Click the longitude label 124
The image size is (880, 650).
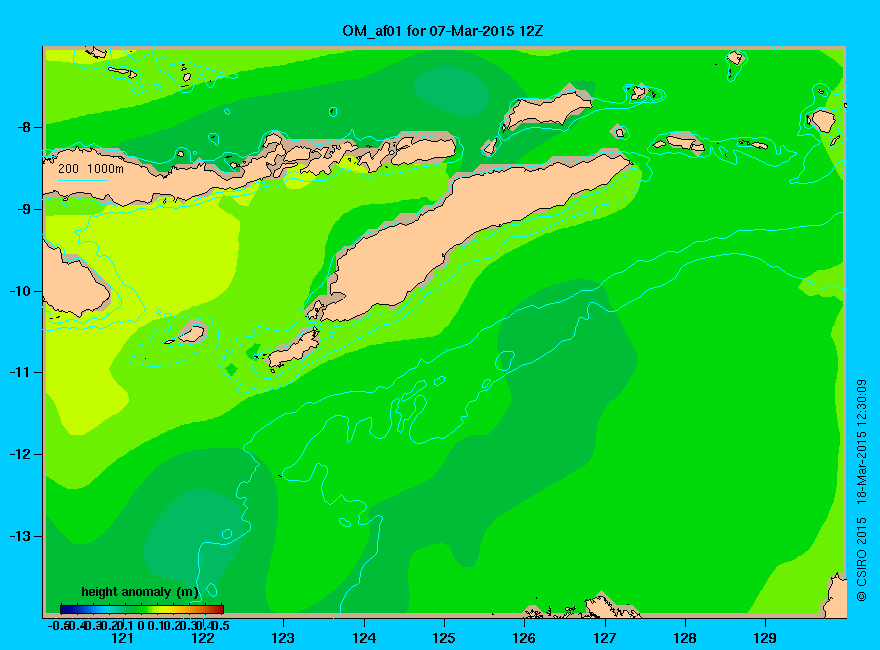(x=364, y=638)
